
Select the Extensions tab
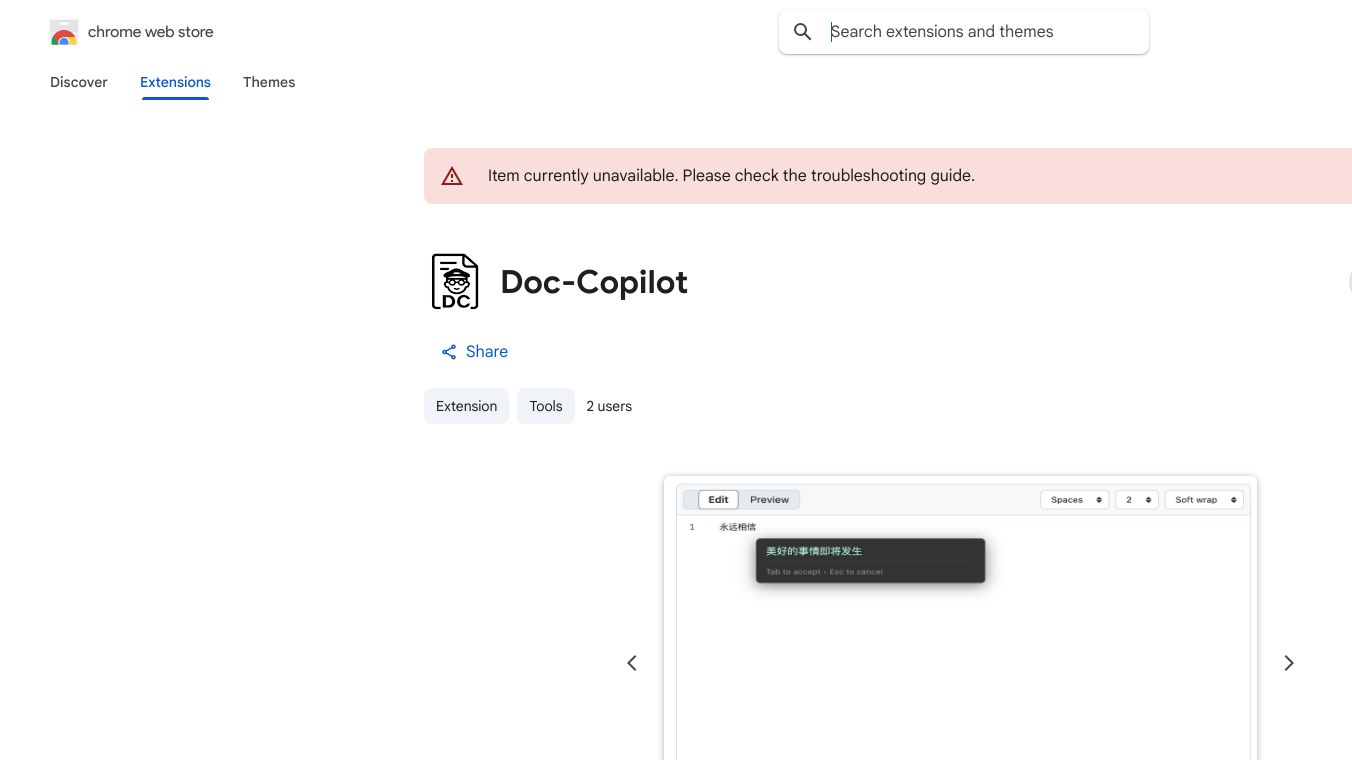pos(175,82)
